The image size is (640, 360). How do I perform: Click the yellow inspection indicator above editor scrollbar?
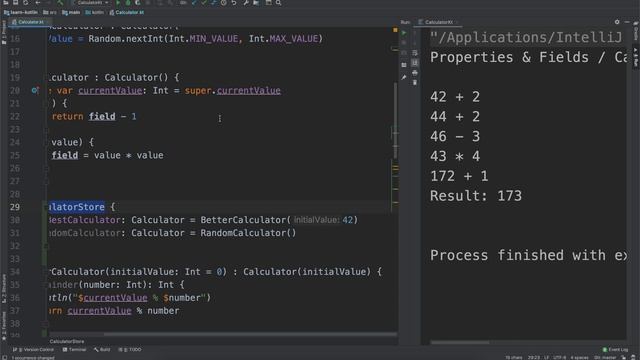coord(395,30)
